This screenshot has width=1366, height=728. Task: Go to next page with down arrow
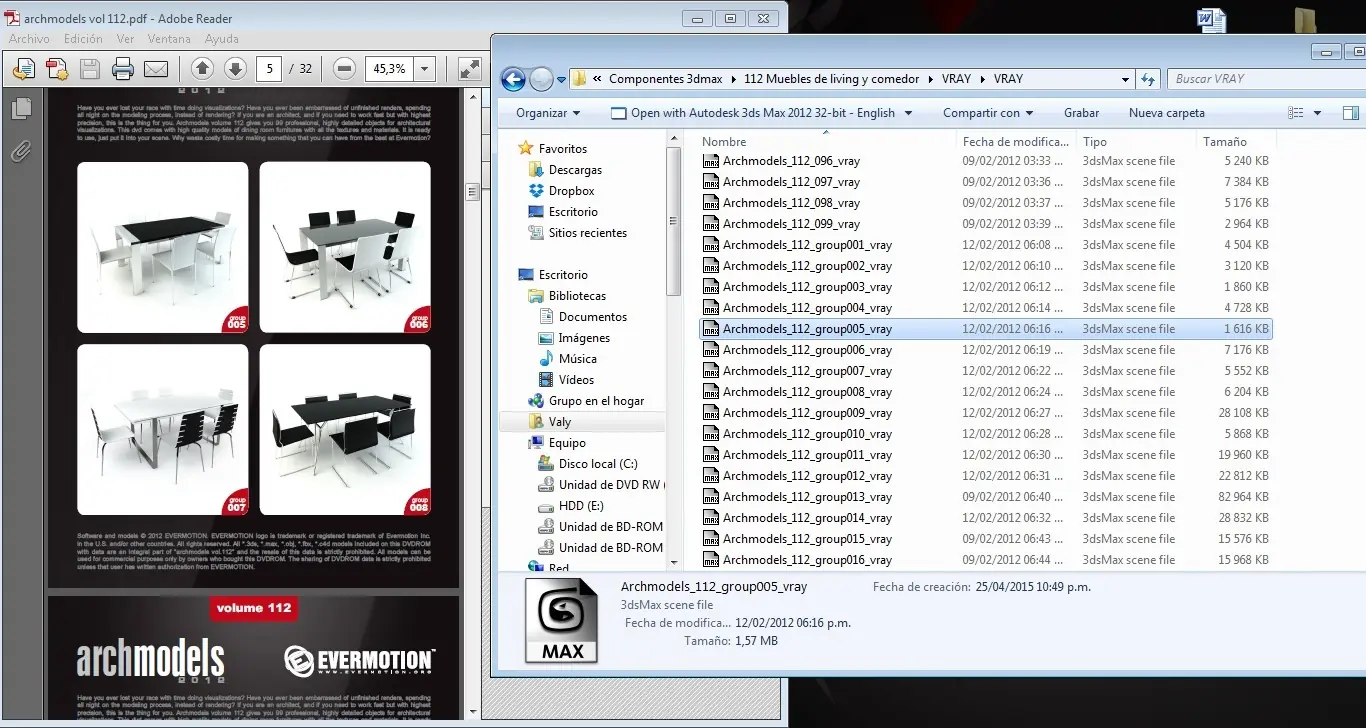[235, 69]
